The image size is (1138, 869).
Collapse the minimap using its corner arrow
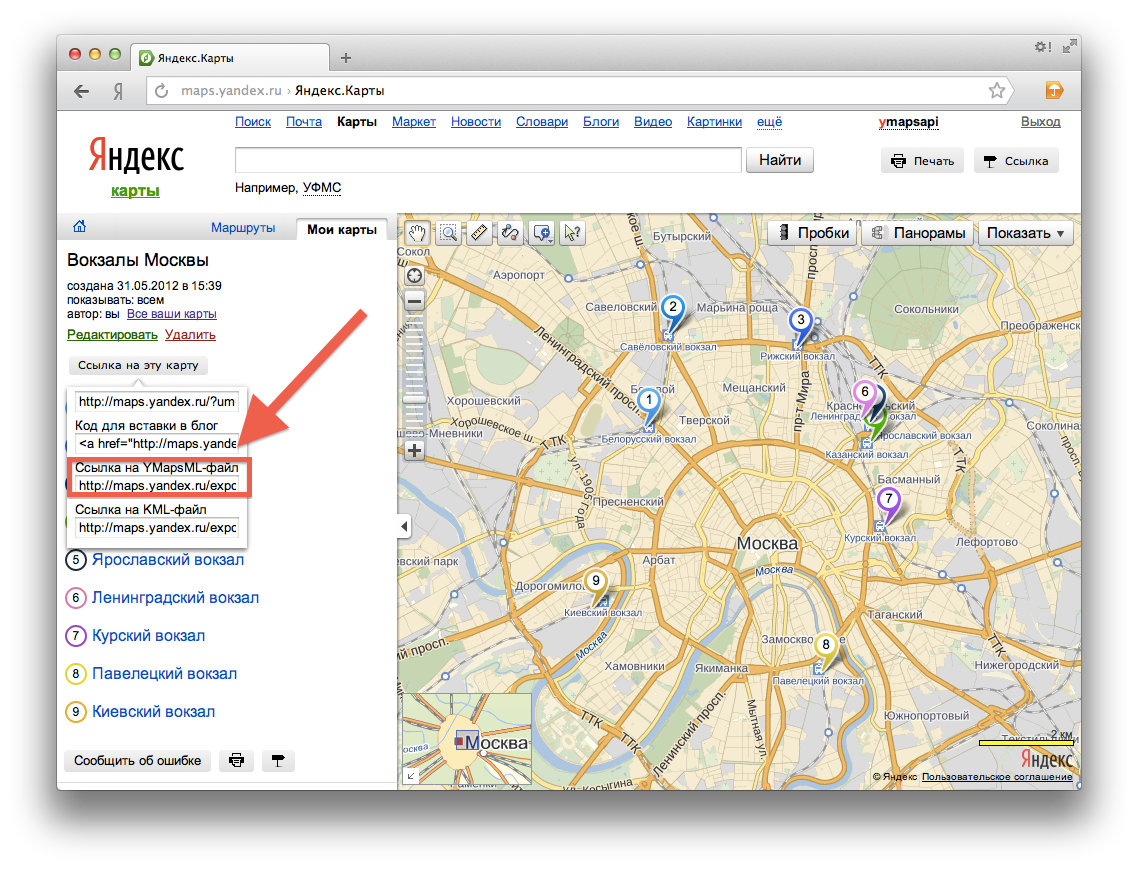[x=410, y=775]
